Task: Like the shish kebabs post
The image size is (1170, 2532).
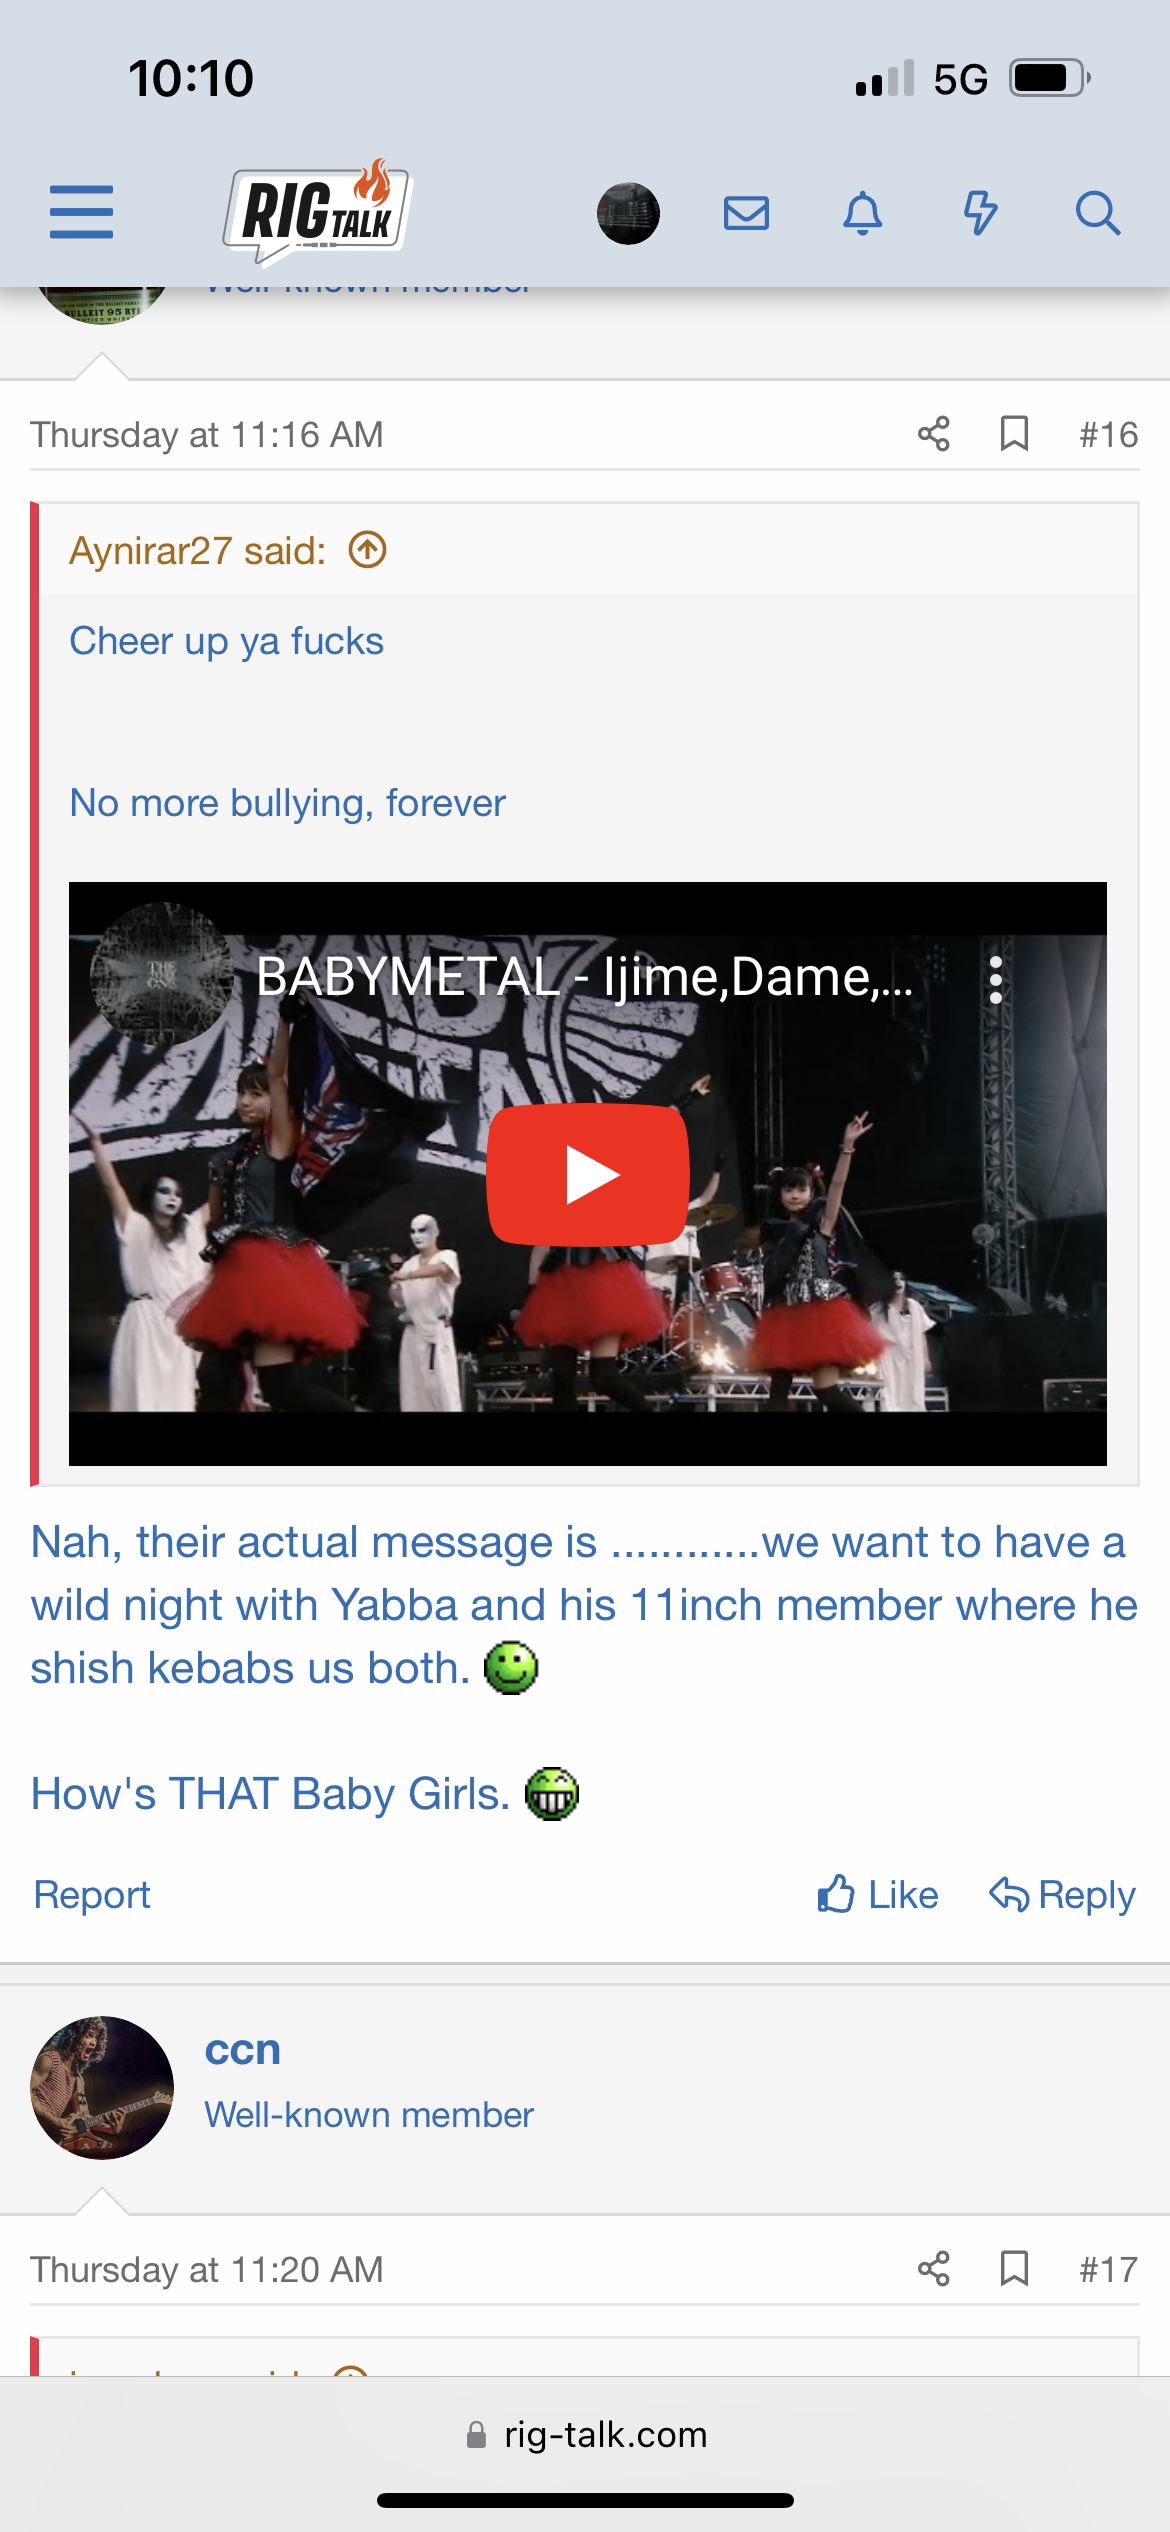Action: point(878,1894)
